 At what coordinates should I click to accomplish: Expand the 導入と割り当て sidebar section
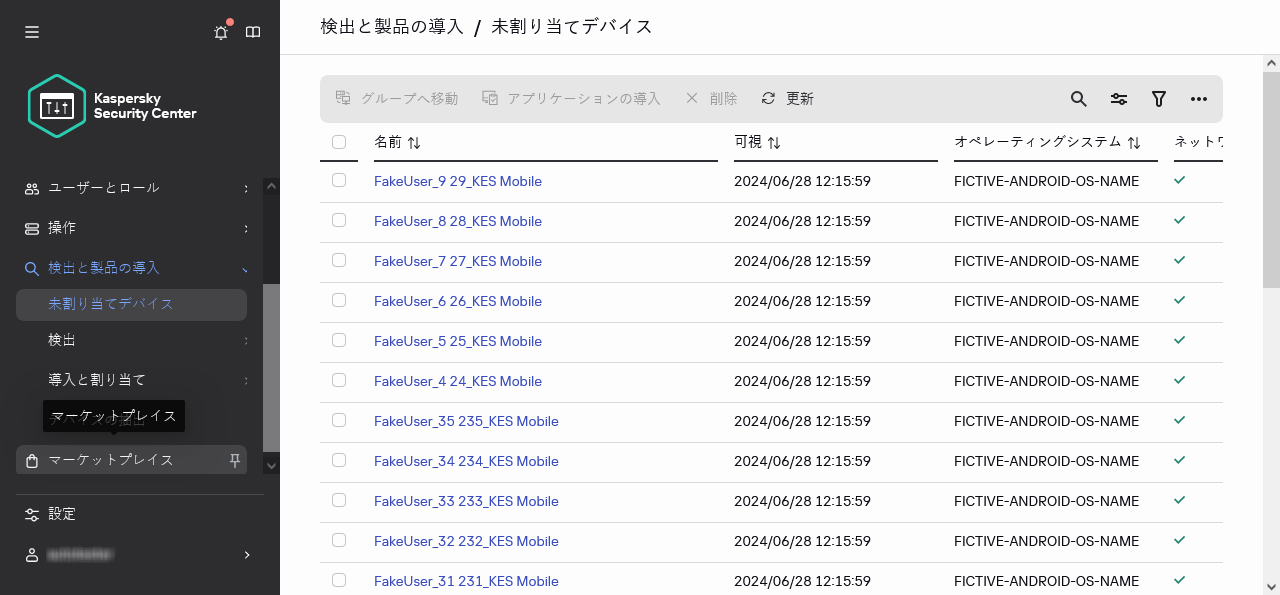245,380
